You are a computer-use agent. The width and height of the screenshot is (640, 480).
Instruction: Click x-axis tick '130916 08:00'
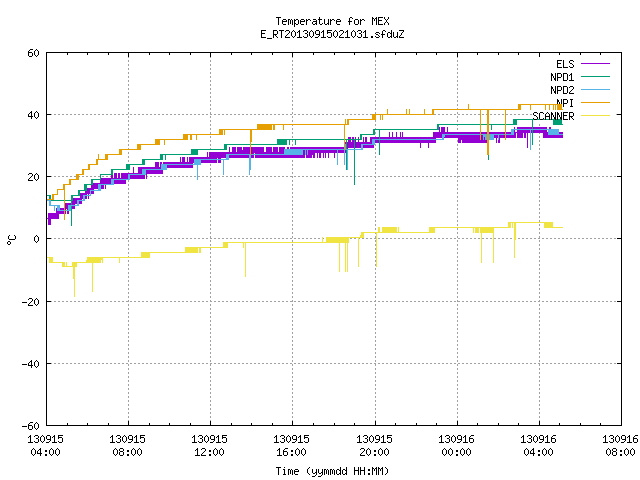[x=620, y=446]
